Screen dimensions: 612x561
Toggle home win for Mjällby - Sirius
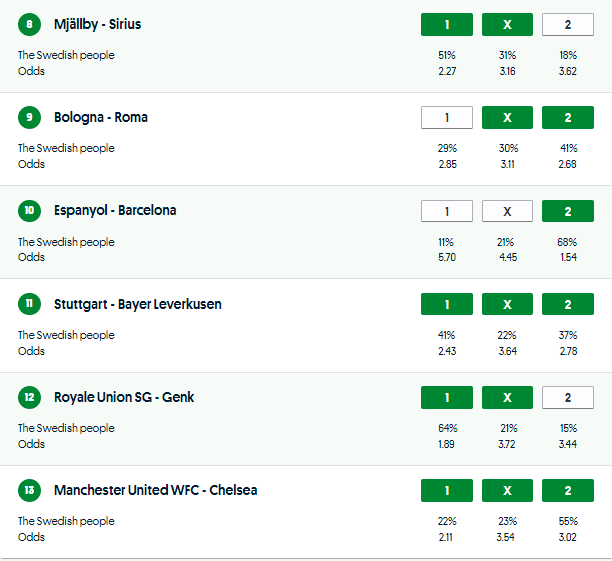coord(447,25)
